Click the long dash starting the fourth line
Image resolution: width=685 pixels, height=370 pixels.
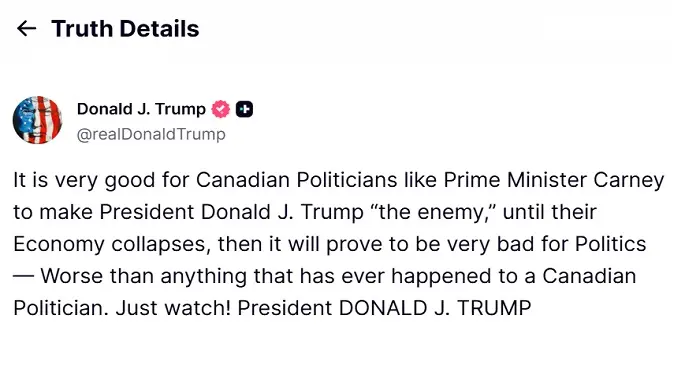coord(24,276)
